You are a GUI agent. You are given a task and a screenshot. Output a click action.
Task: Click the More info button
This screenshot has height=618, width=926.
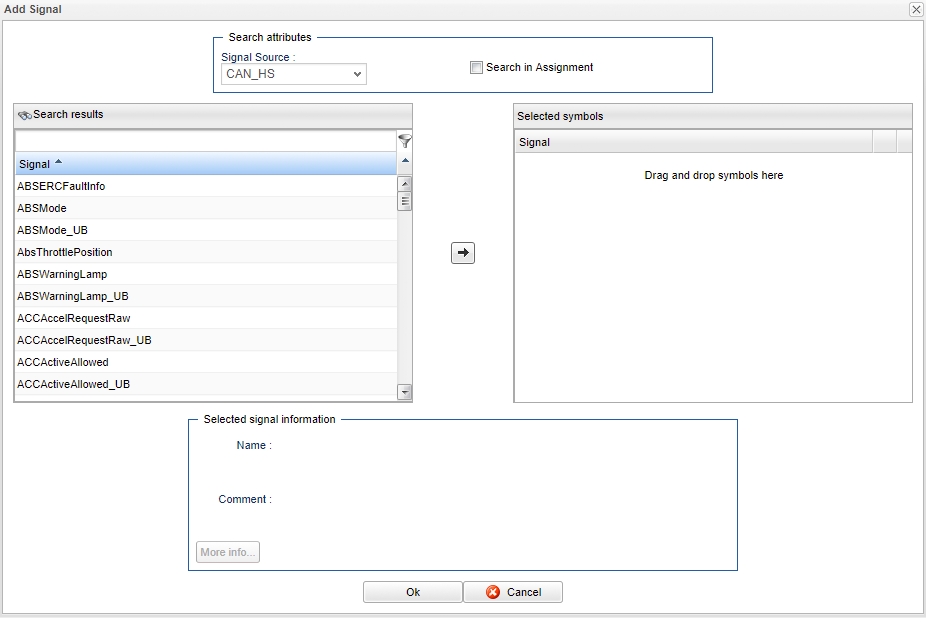tap(228, 552)
